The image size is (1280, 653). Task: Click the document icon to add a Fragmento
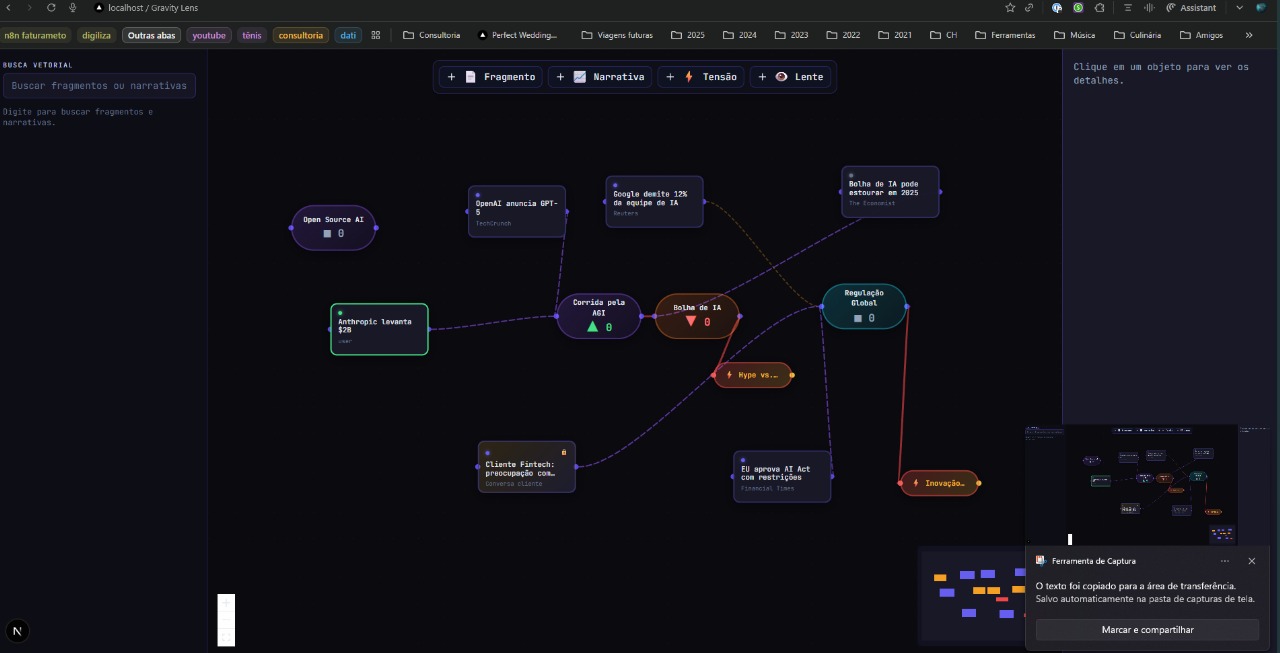tap(470, 76)
